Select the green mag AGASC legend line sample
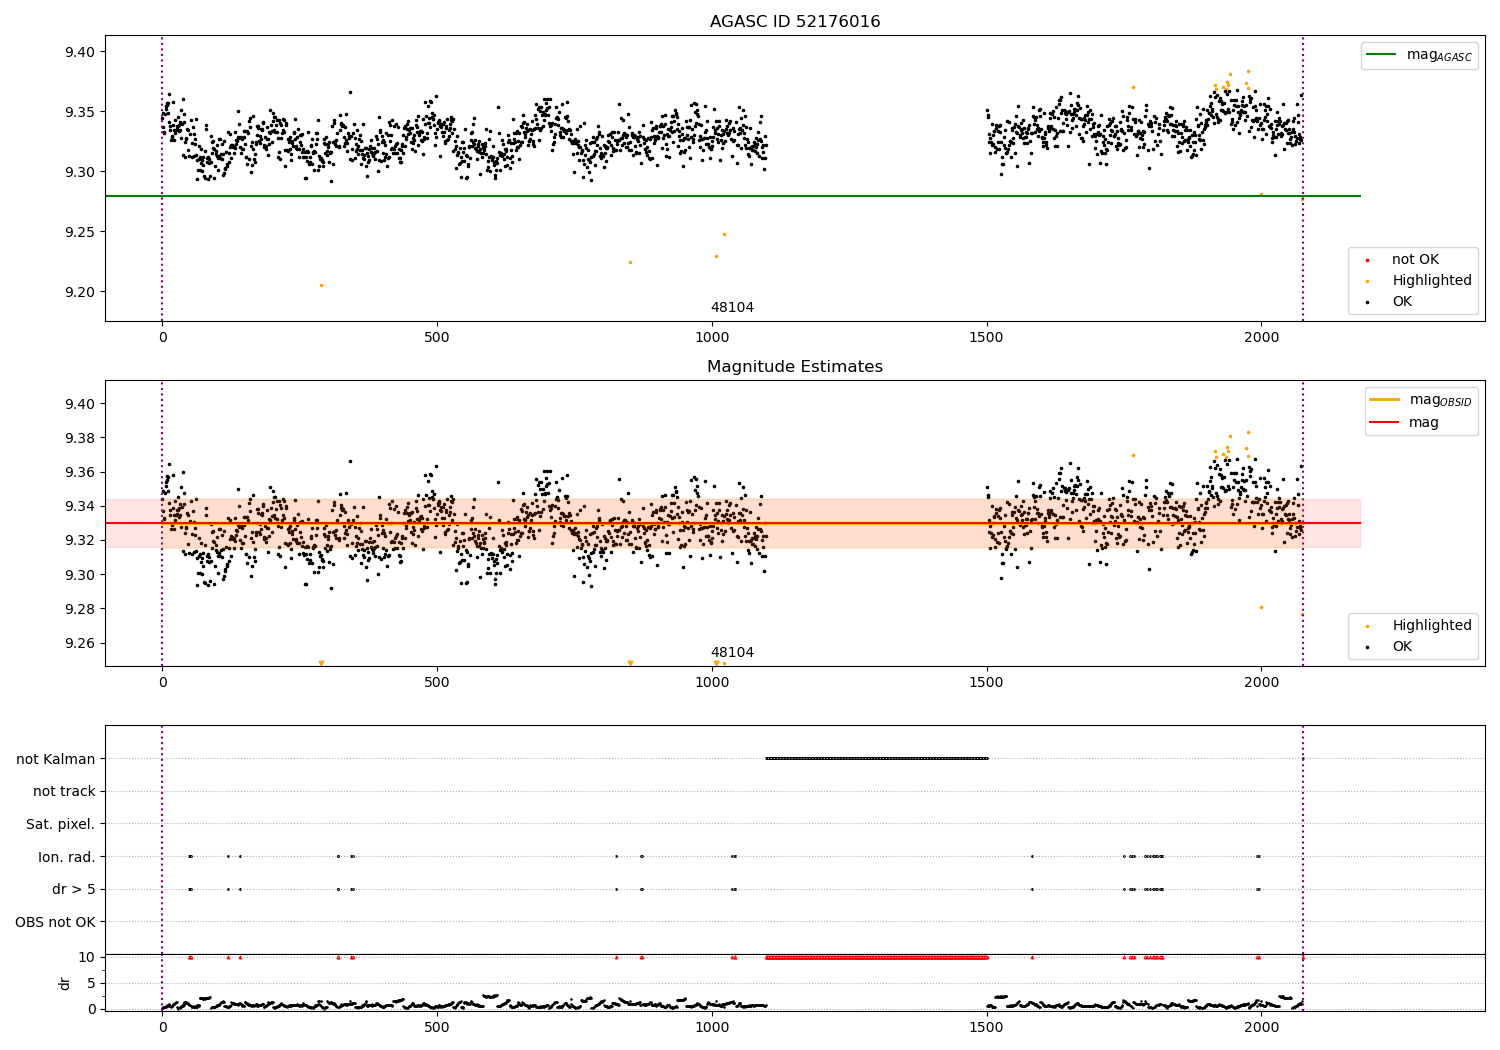The width and height of the screenshot is (1500, 1050). [x=1382, y=55]
